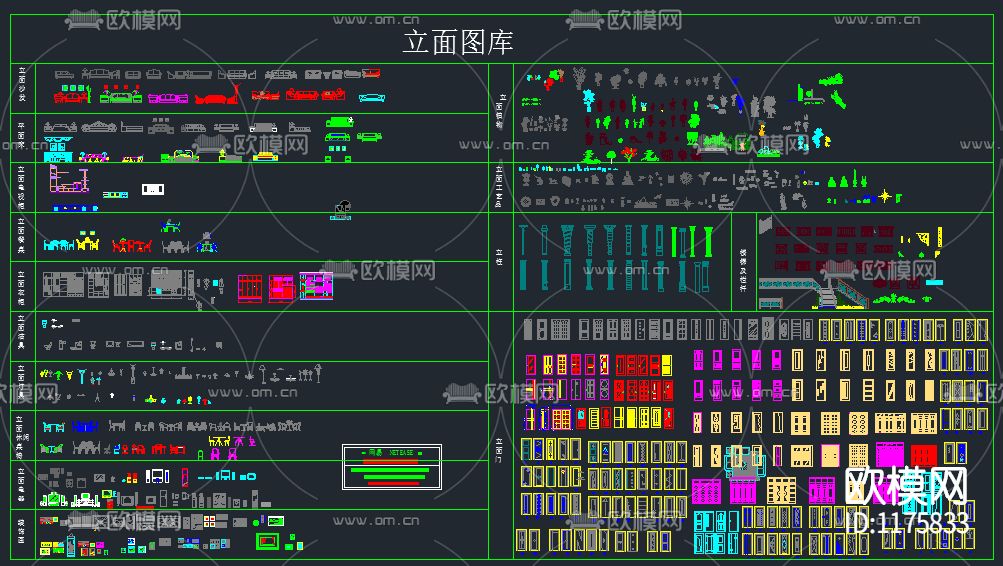Select red chaise lounge with tall lamp
The height and width of the screenshot is (566, 1003).
[217, 94]
